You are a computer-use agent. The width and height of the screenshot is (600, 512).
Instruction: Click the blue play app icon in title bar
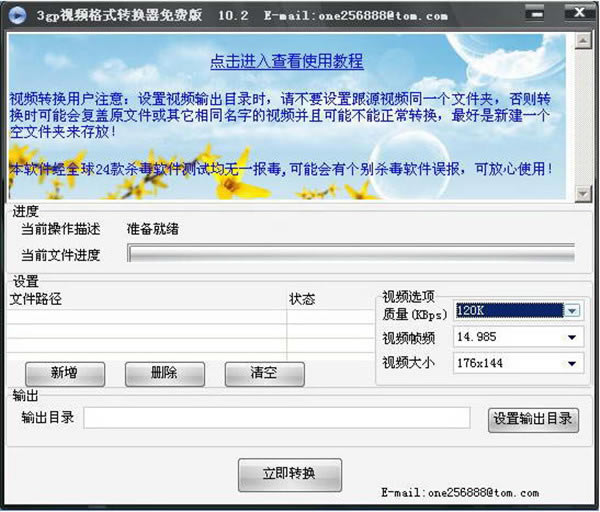click(17, 15)
